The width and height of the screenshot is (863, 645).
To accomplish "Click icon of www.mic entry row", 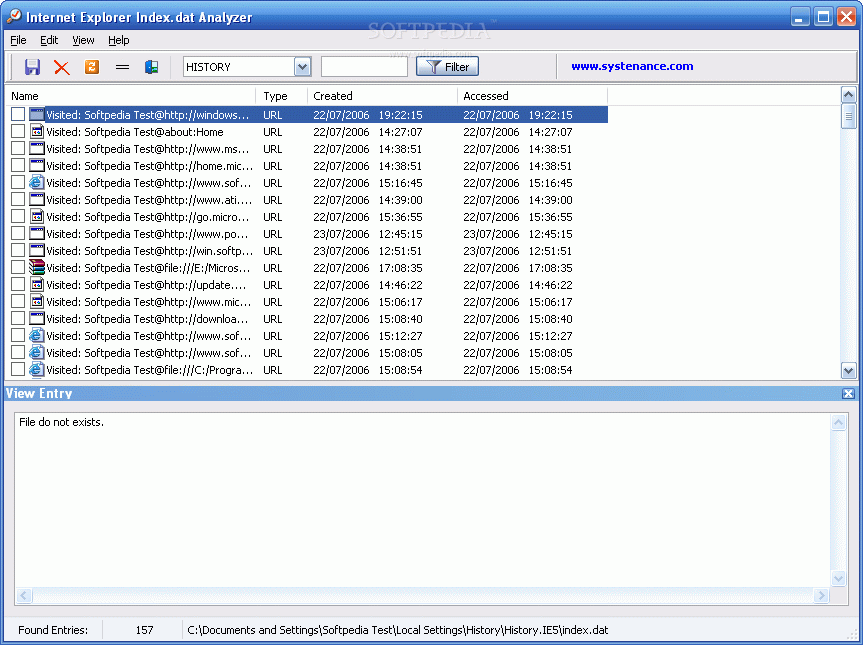I will 37,301.
